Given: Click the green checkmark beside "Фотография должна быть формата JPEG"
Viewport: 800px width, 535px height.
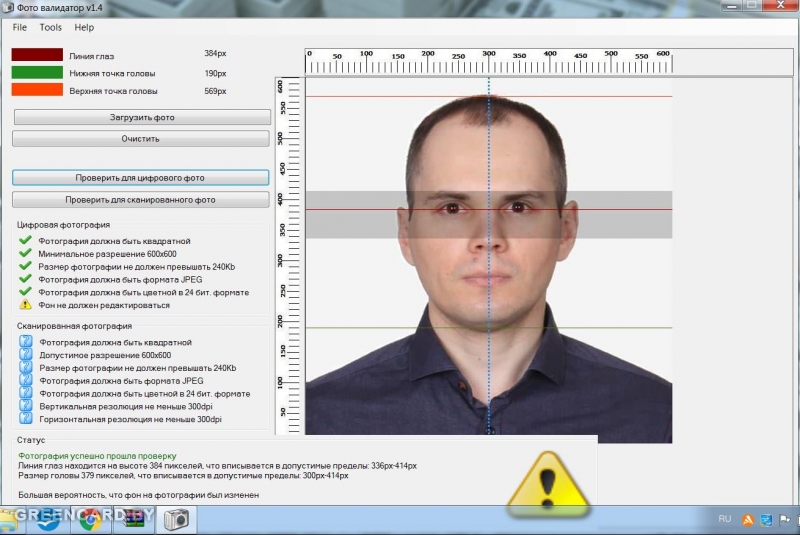Looking at the screenshot, I should tap(26, 279).
